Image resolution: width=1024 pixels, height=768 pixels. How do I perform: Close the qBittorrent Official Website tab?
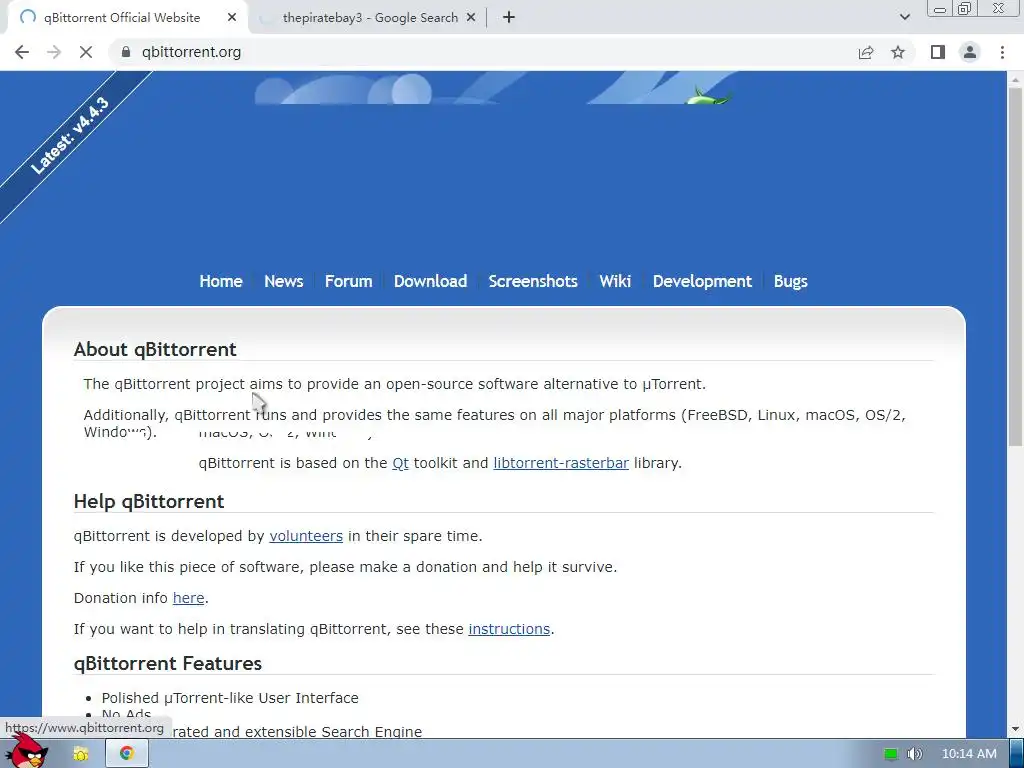click(x=232, y=18)
